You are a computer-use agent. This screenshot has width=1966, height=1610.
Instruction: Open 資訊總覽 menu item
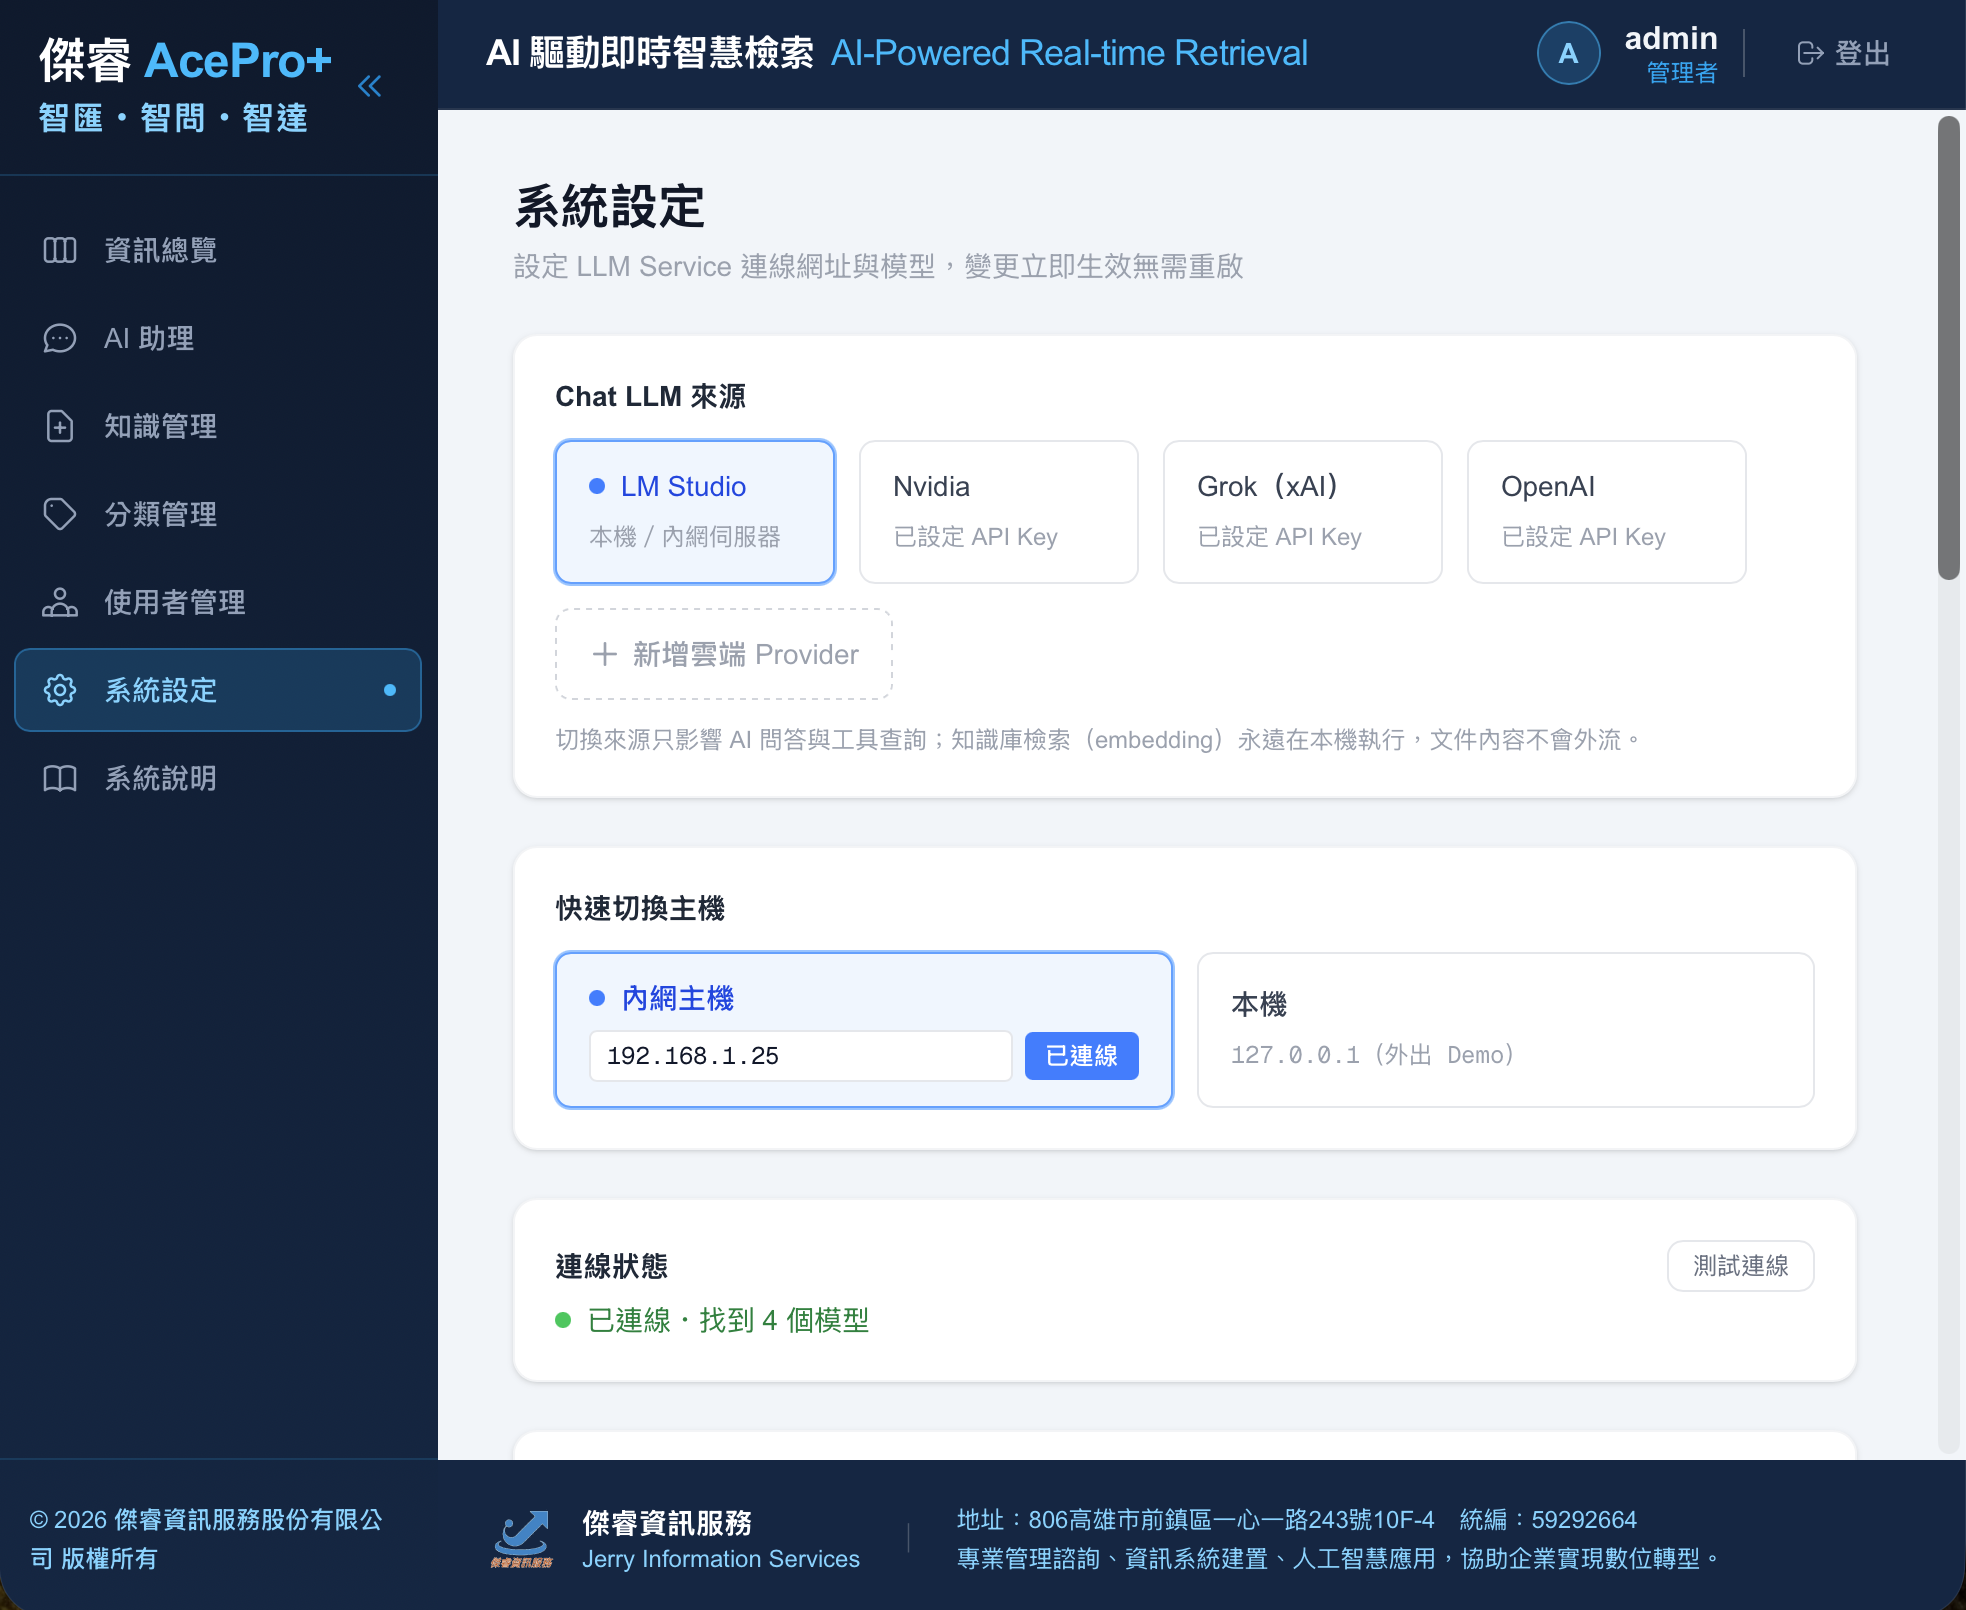(218, 250)
